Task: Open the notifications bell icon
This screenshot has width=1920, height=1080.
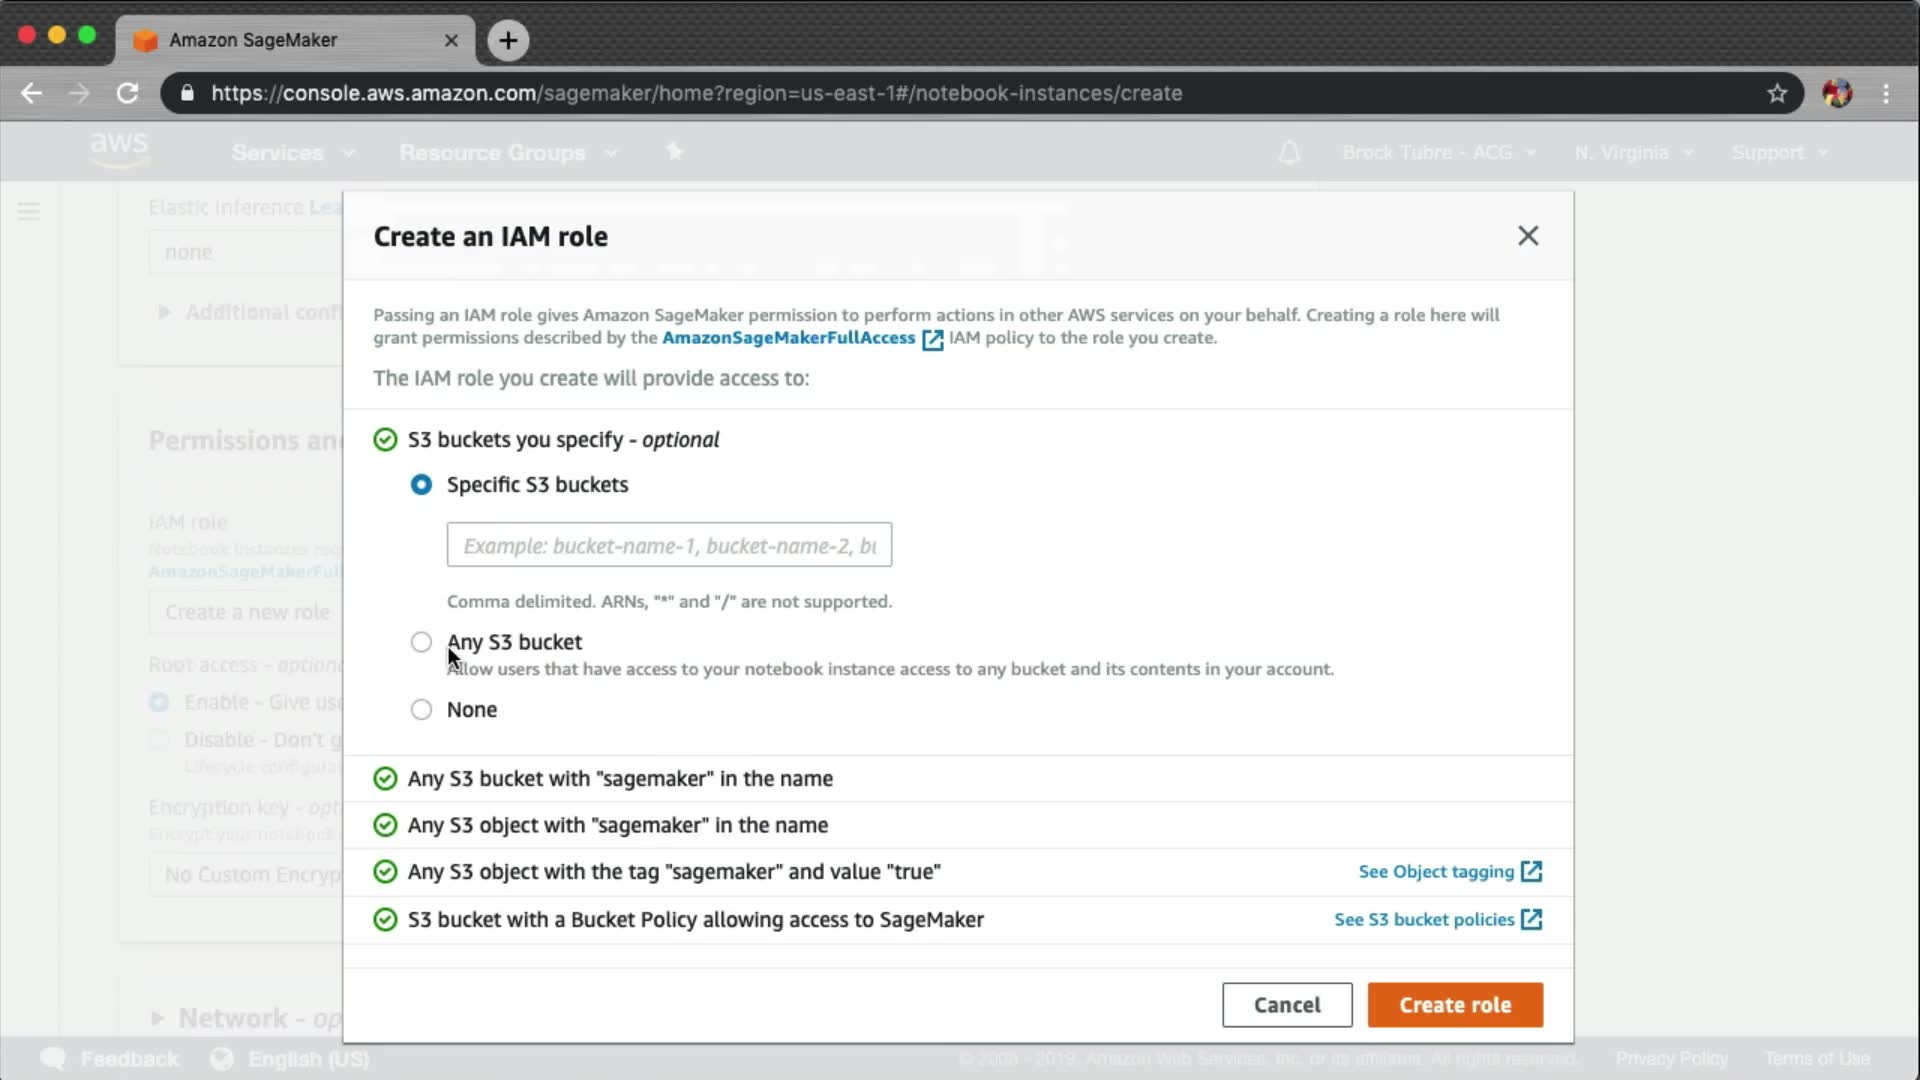Action: click(1289, 153)
